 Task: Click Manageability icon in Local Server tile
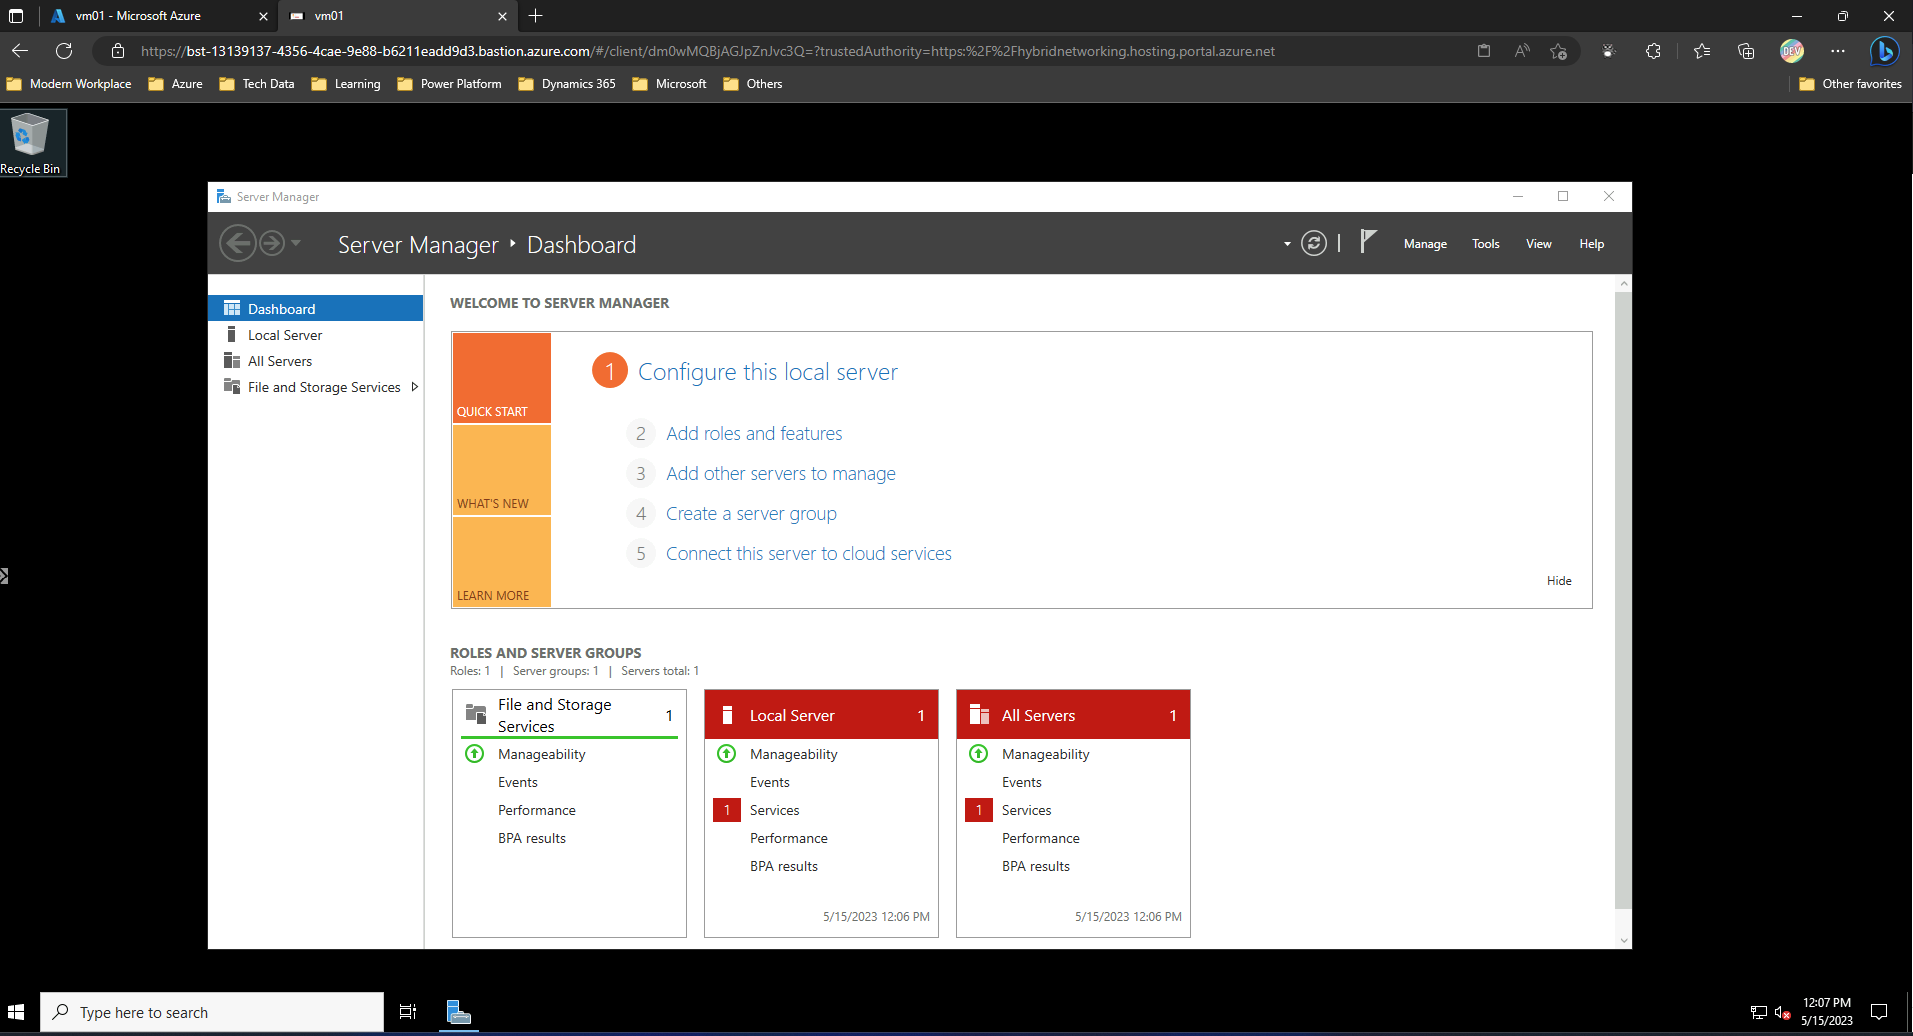click(x=727, y=754)
